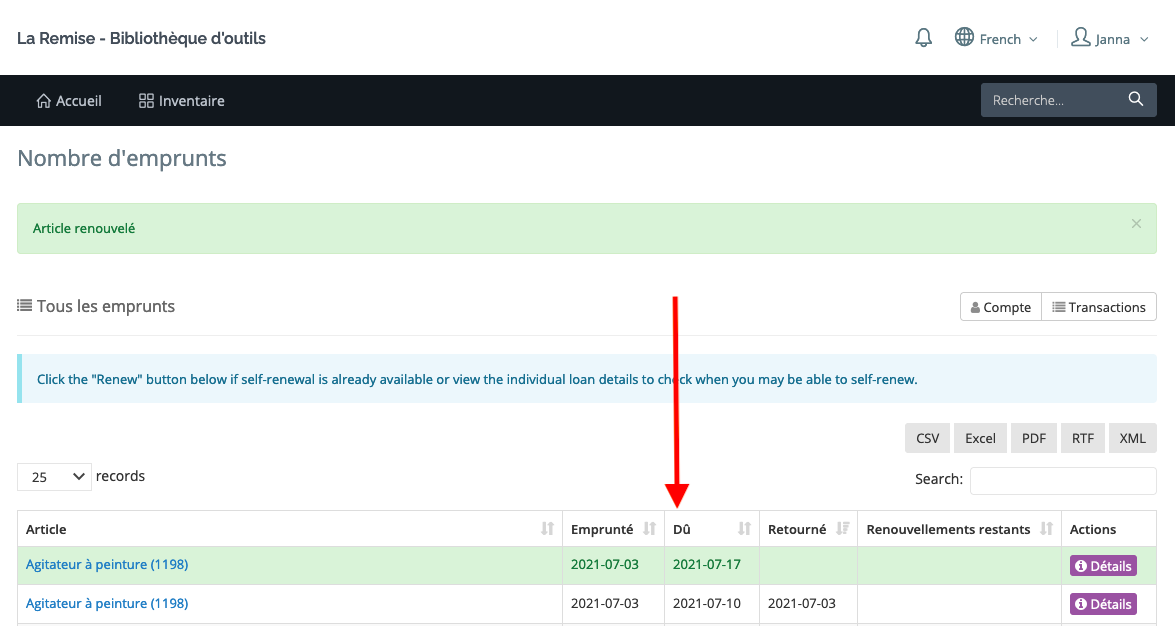Go to Accueil in the navigation bar
1175x626 pixels.
click(69, 101)
